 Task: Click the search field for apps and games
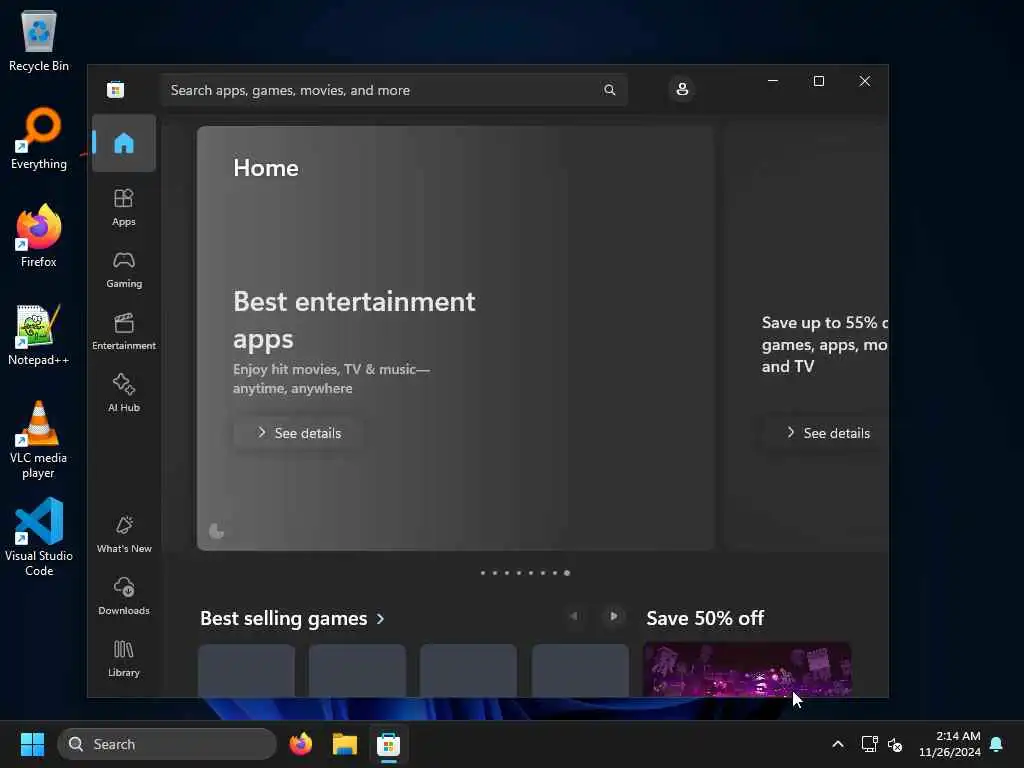point(394,90)
